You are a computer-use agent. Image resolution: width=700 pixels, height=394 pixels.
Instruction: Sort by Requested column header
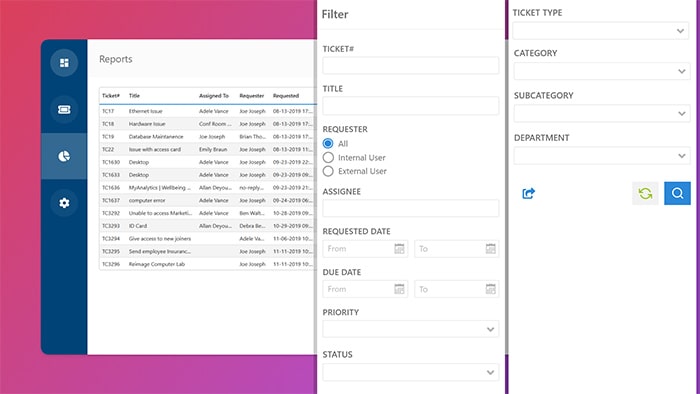[x=286, y=96]
